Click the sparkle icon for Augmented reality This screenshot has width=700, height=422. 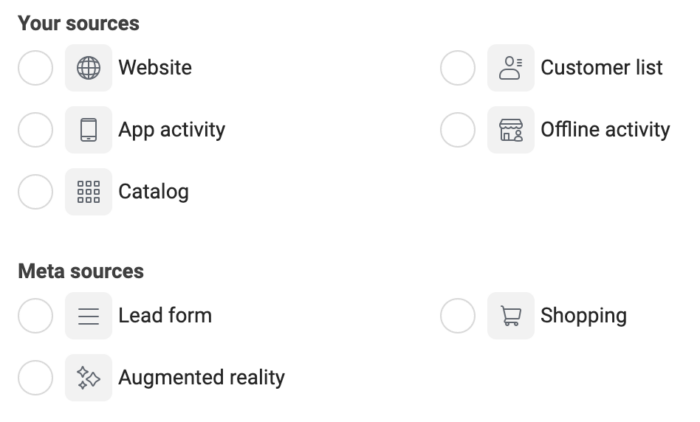[x=88, y=378]
